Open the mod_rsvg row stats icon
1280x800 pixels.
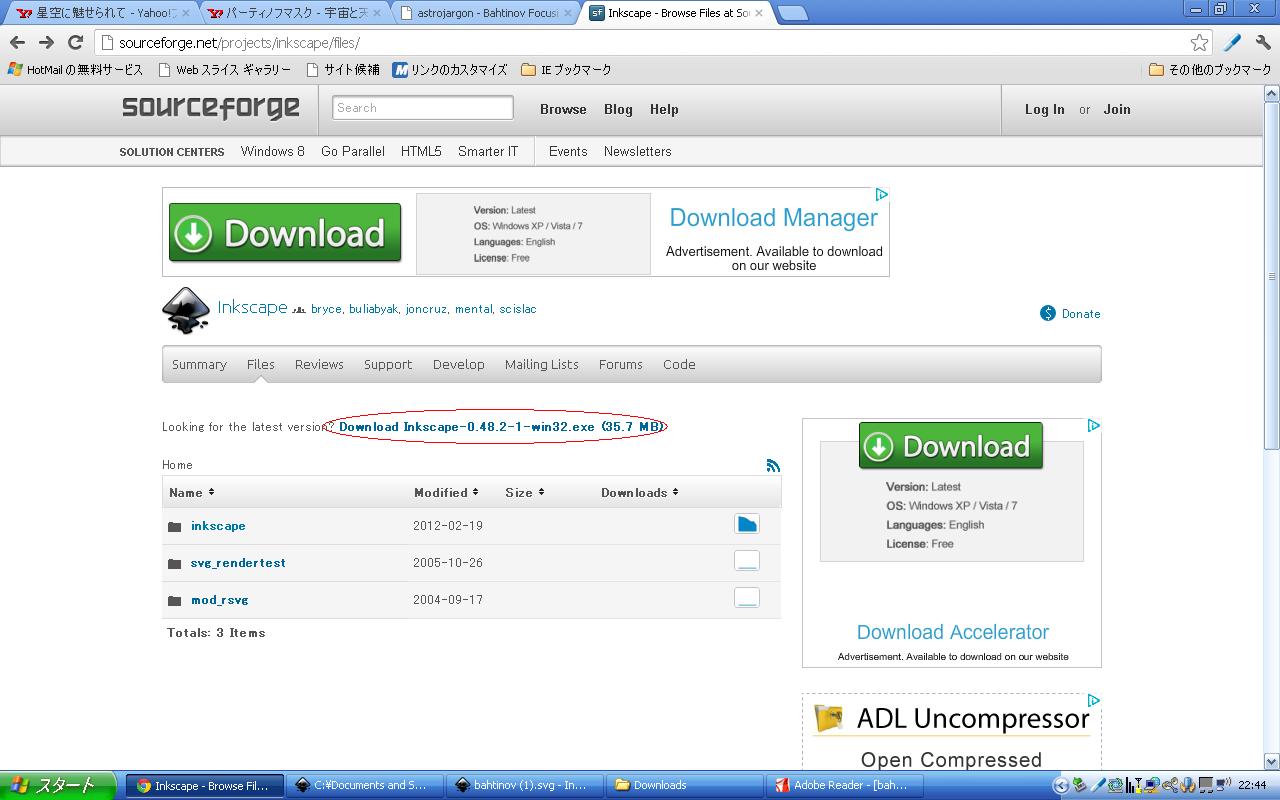(x=747, y=597)
